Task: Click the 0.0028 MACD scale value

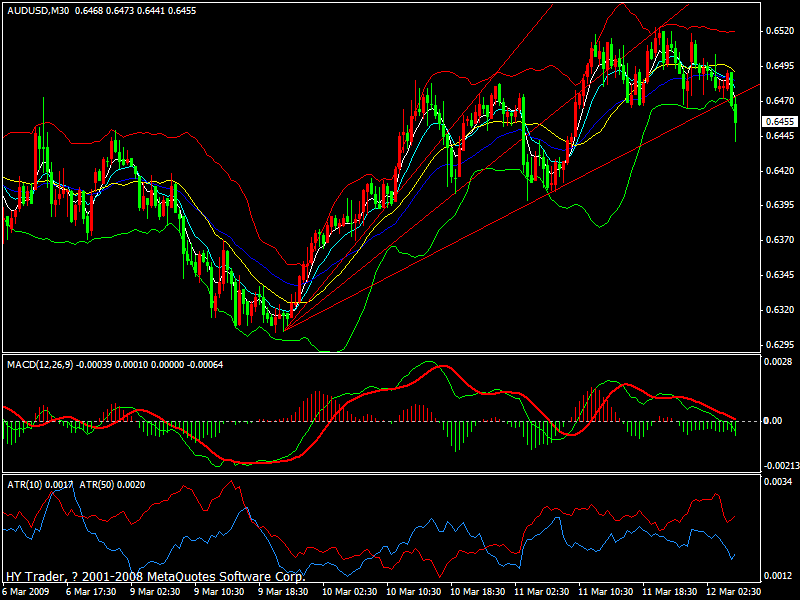Action: [x=778, y=362]
